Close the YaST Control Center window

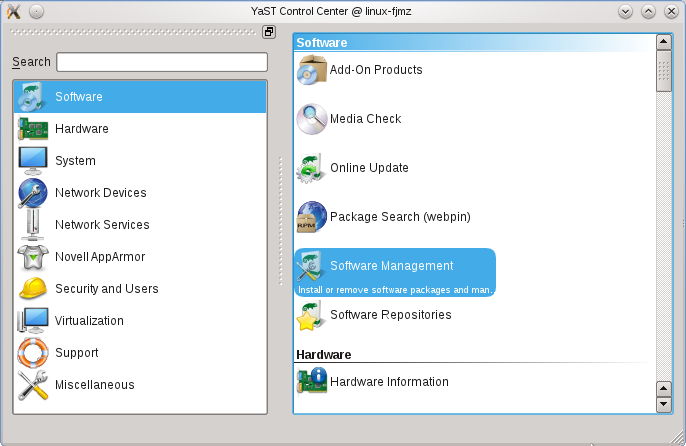tap(671, 11)
